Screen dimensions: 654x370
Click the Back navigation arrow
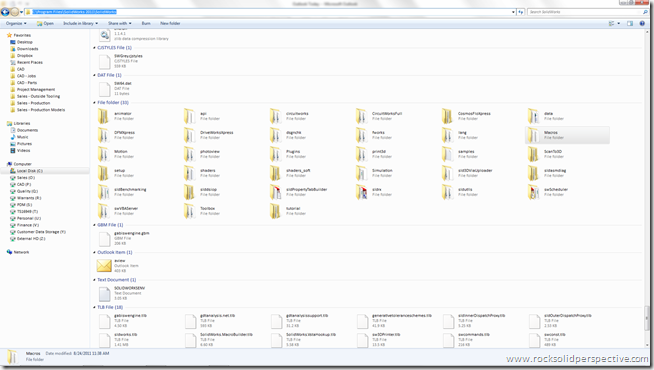[x=5, y=12]
